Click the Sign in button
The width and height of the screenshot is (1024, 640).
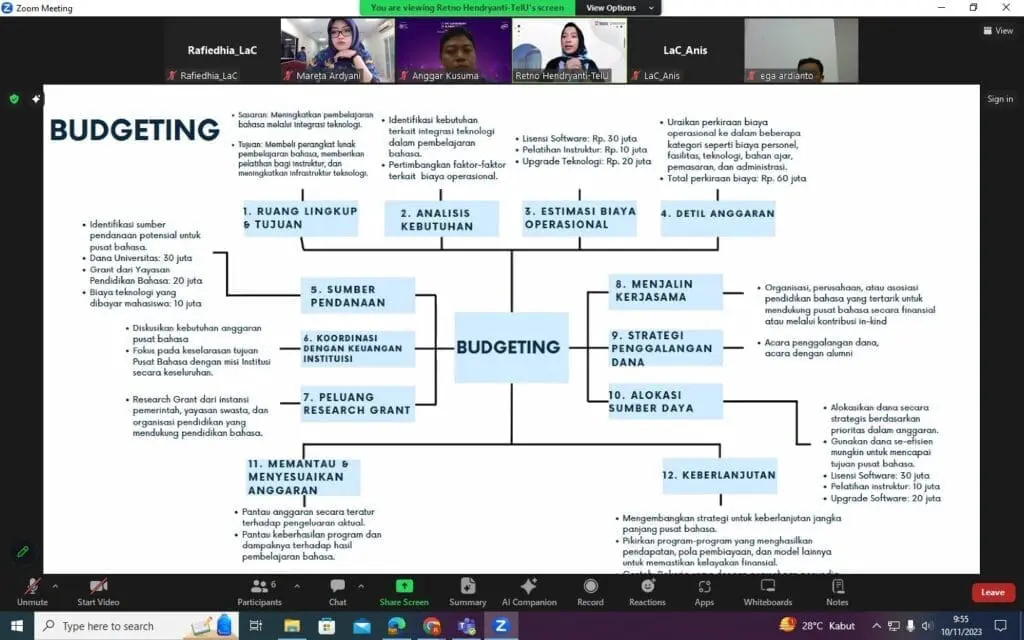point(1000,99)
